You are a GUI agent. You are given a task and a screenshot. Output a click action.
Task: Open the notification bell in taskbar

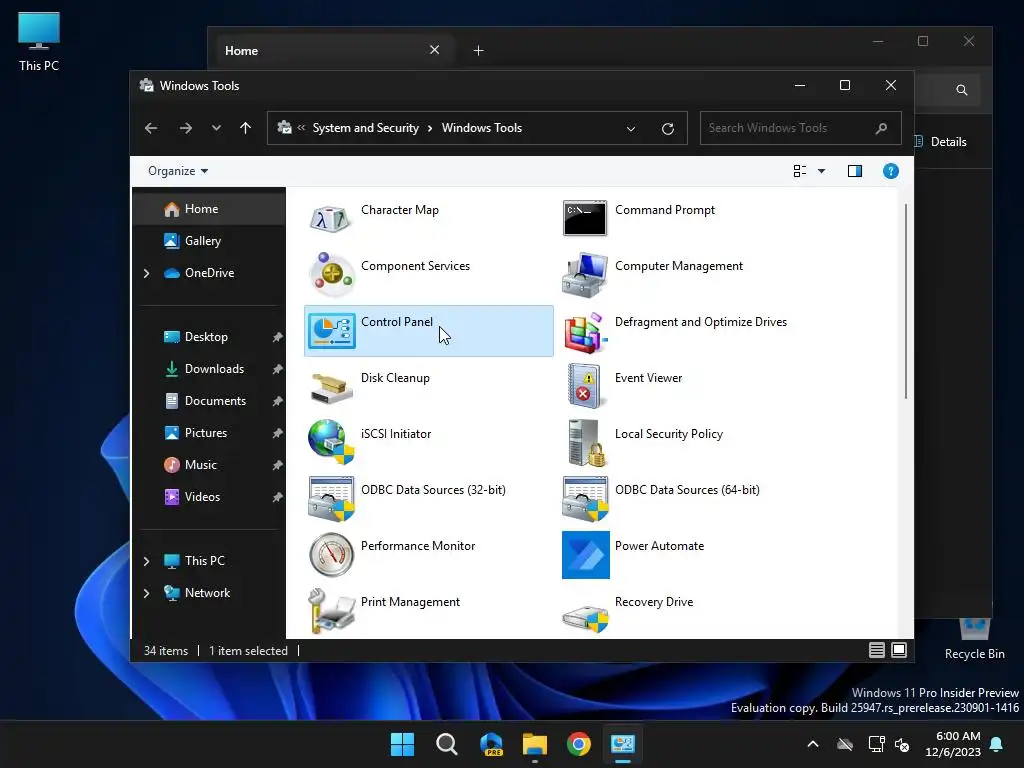coord(997,744)
